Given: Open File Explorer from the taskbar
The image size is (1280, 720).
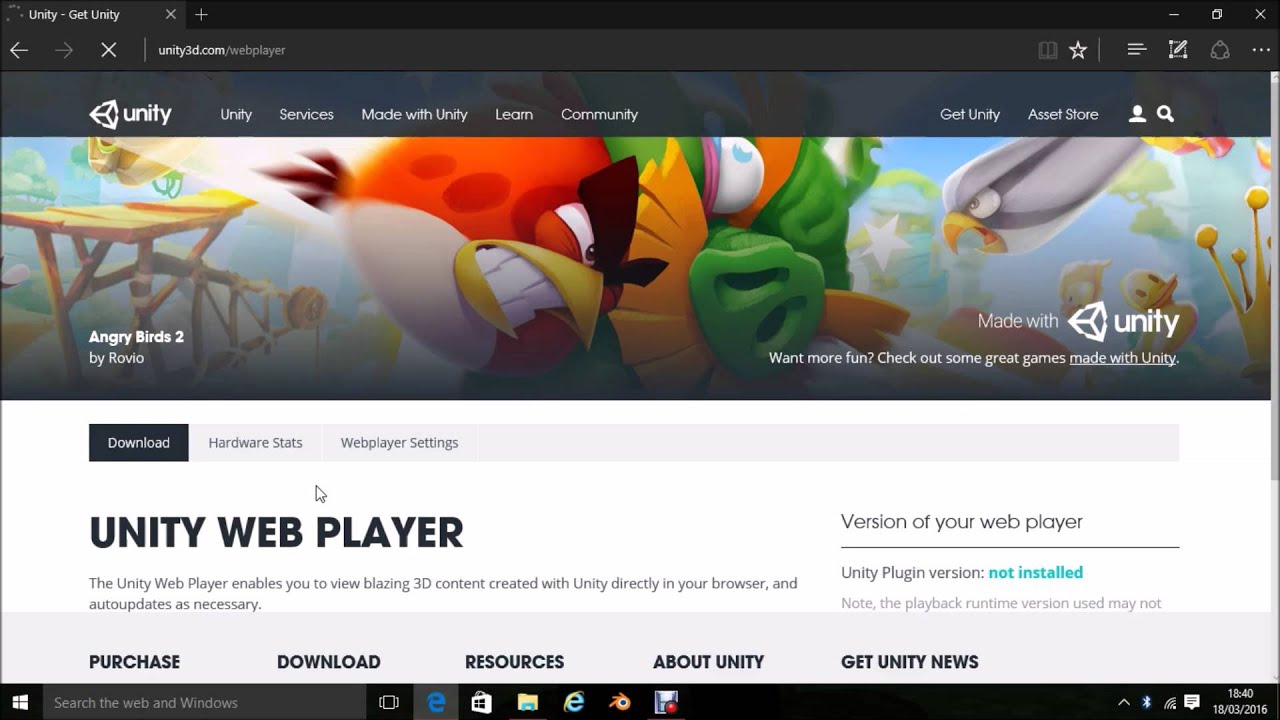Looking at the screenshot, I should pos(527,703).
